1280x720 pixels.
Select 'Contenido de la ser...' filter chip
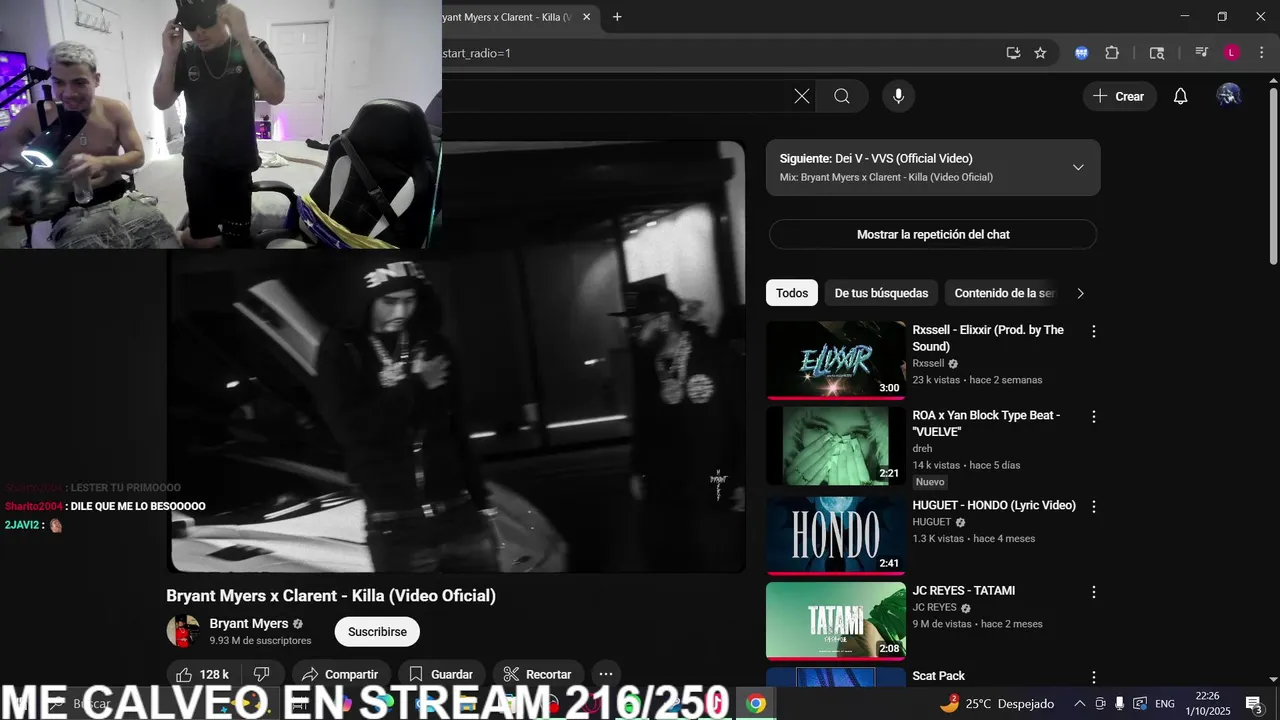coord(1004,293)
